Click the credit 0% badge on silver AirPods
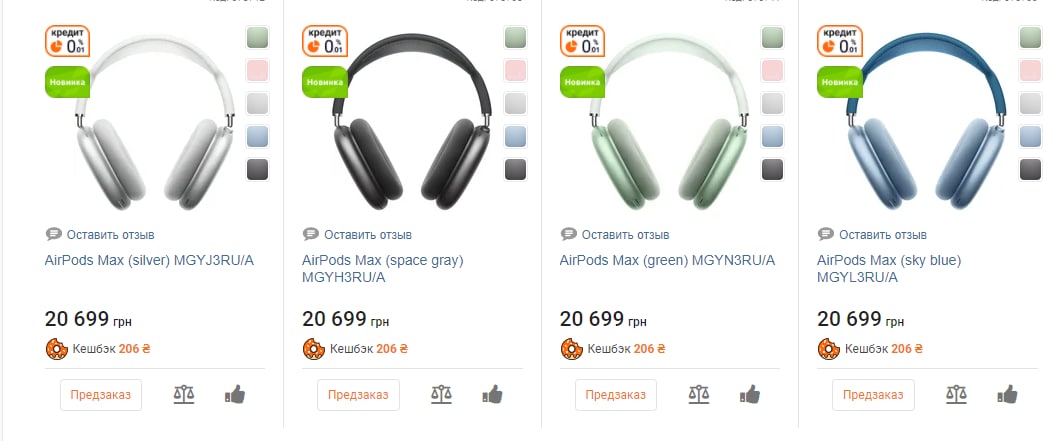 click(x=67, y=42)
